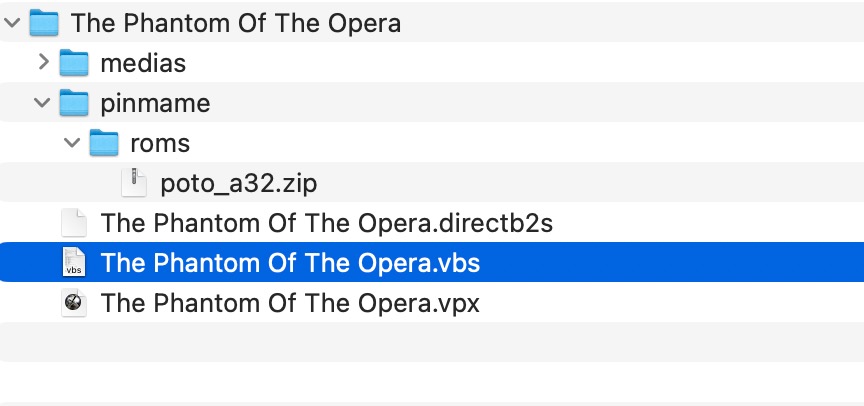Click the medias folder icon
The height and width of the screenshot is (406, 864).
(x=75, y=63)
